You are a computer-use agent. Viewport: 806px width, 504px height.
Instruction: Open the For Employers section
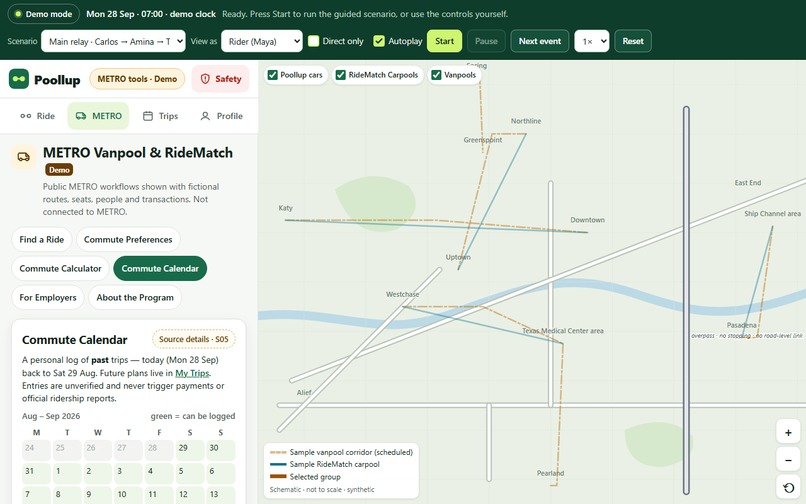(x=48, y=297)
